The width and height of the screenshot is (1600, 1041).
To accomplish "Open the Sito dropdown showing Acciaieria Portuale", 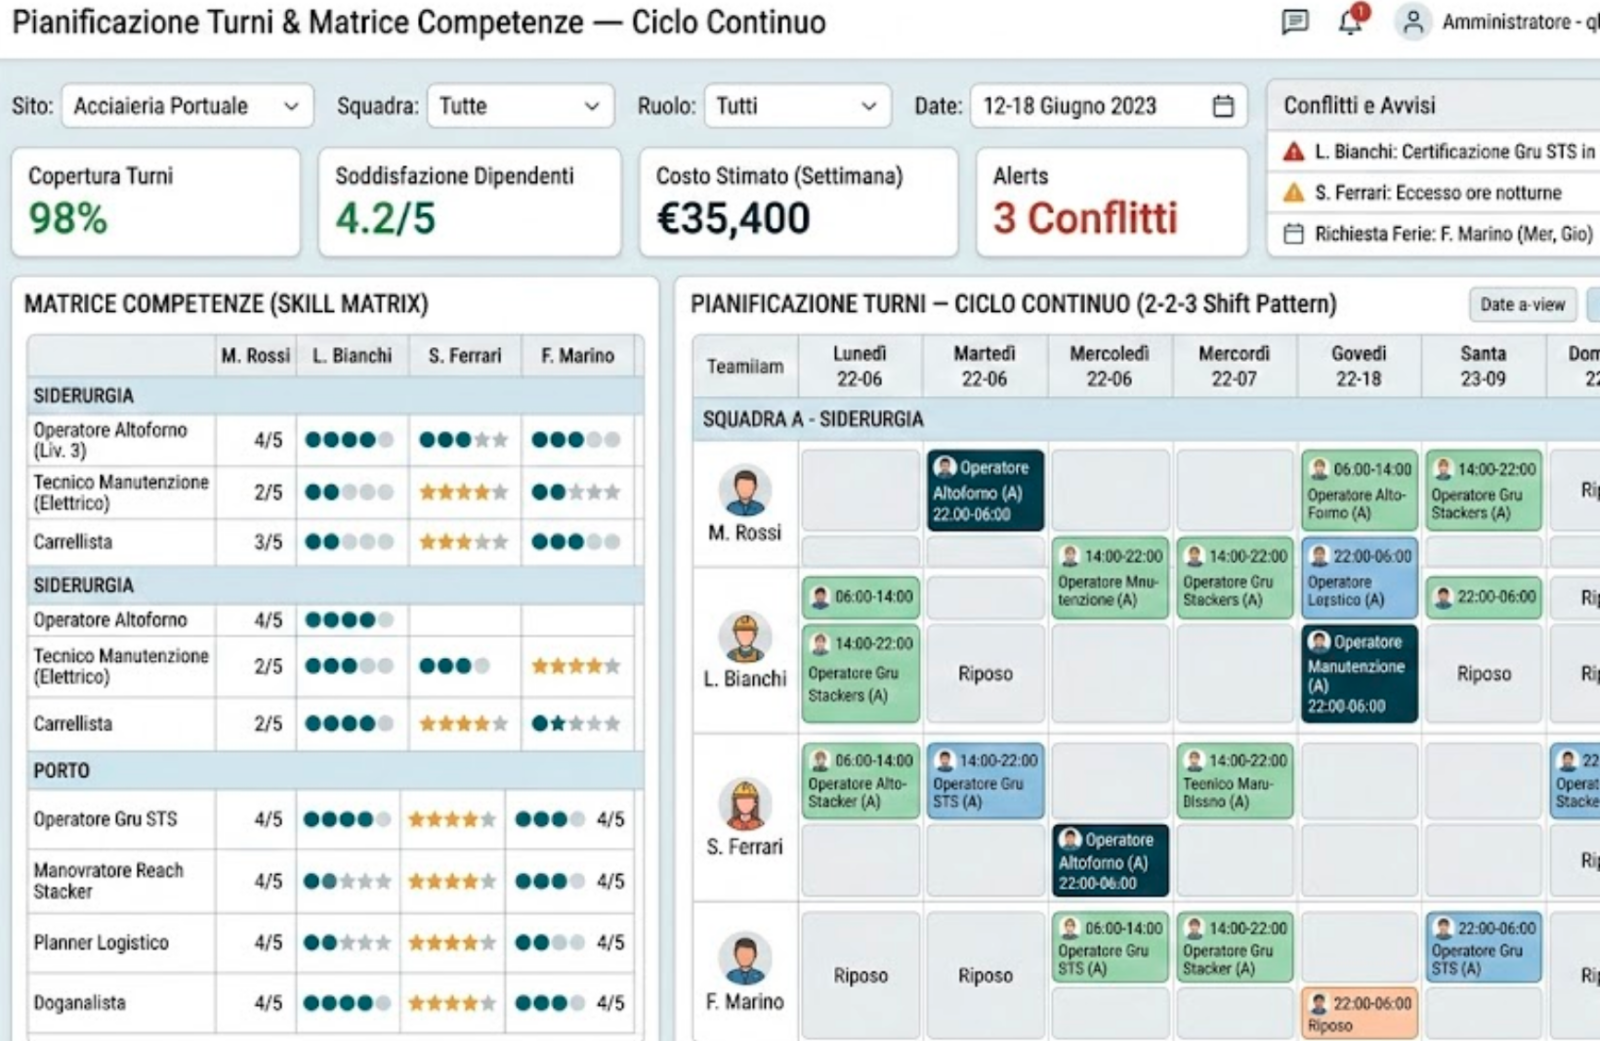I will [186, 105].
